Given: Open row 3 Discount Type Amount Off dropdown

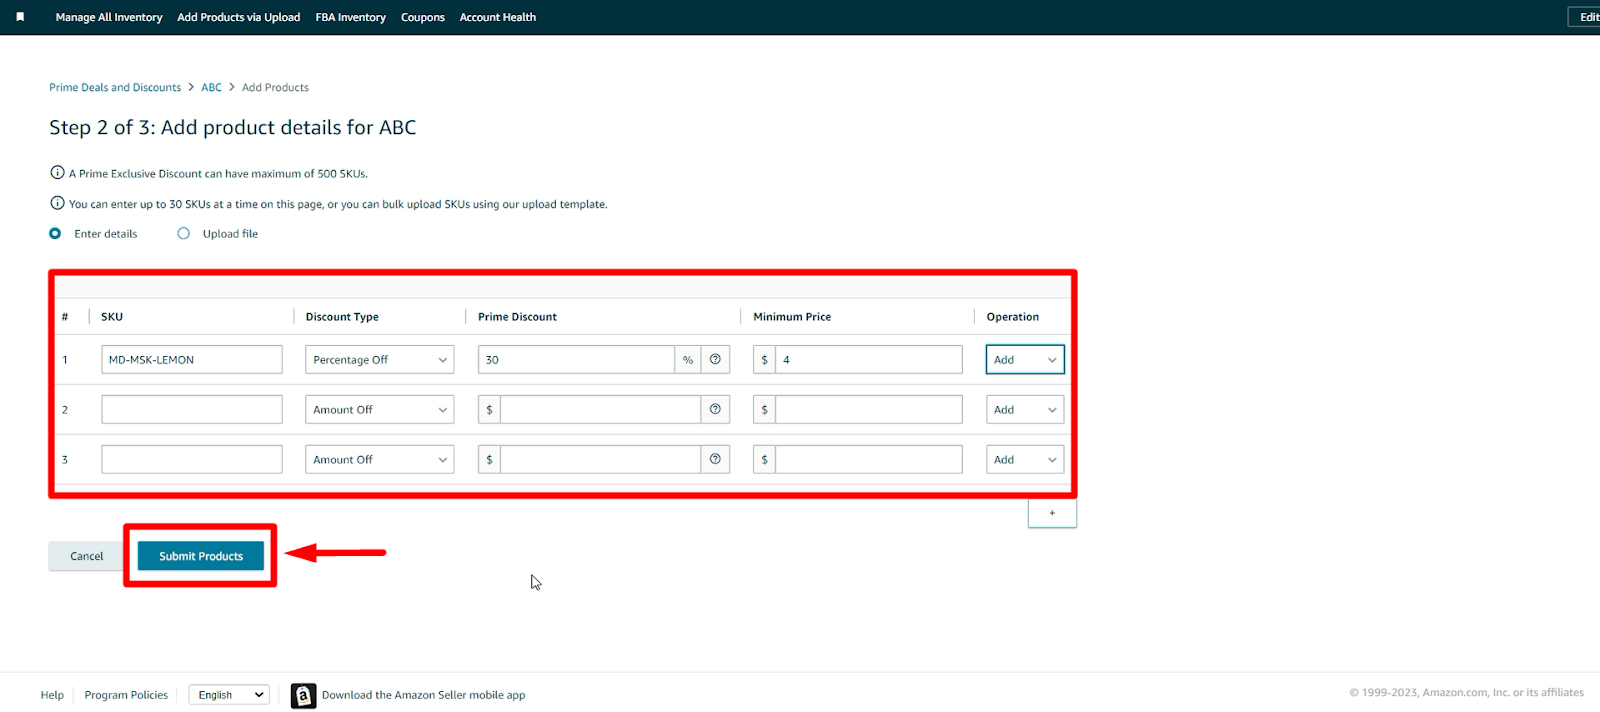Looking at the screenshot, I should [x=380, y=460].
